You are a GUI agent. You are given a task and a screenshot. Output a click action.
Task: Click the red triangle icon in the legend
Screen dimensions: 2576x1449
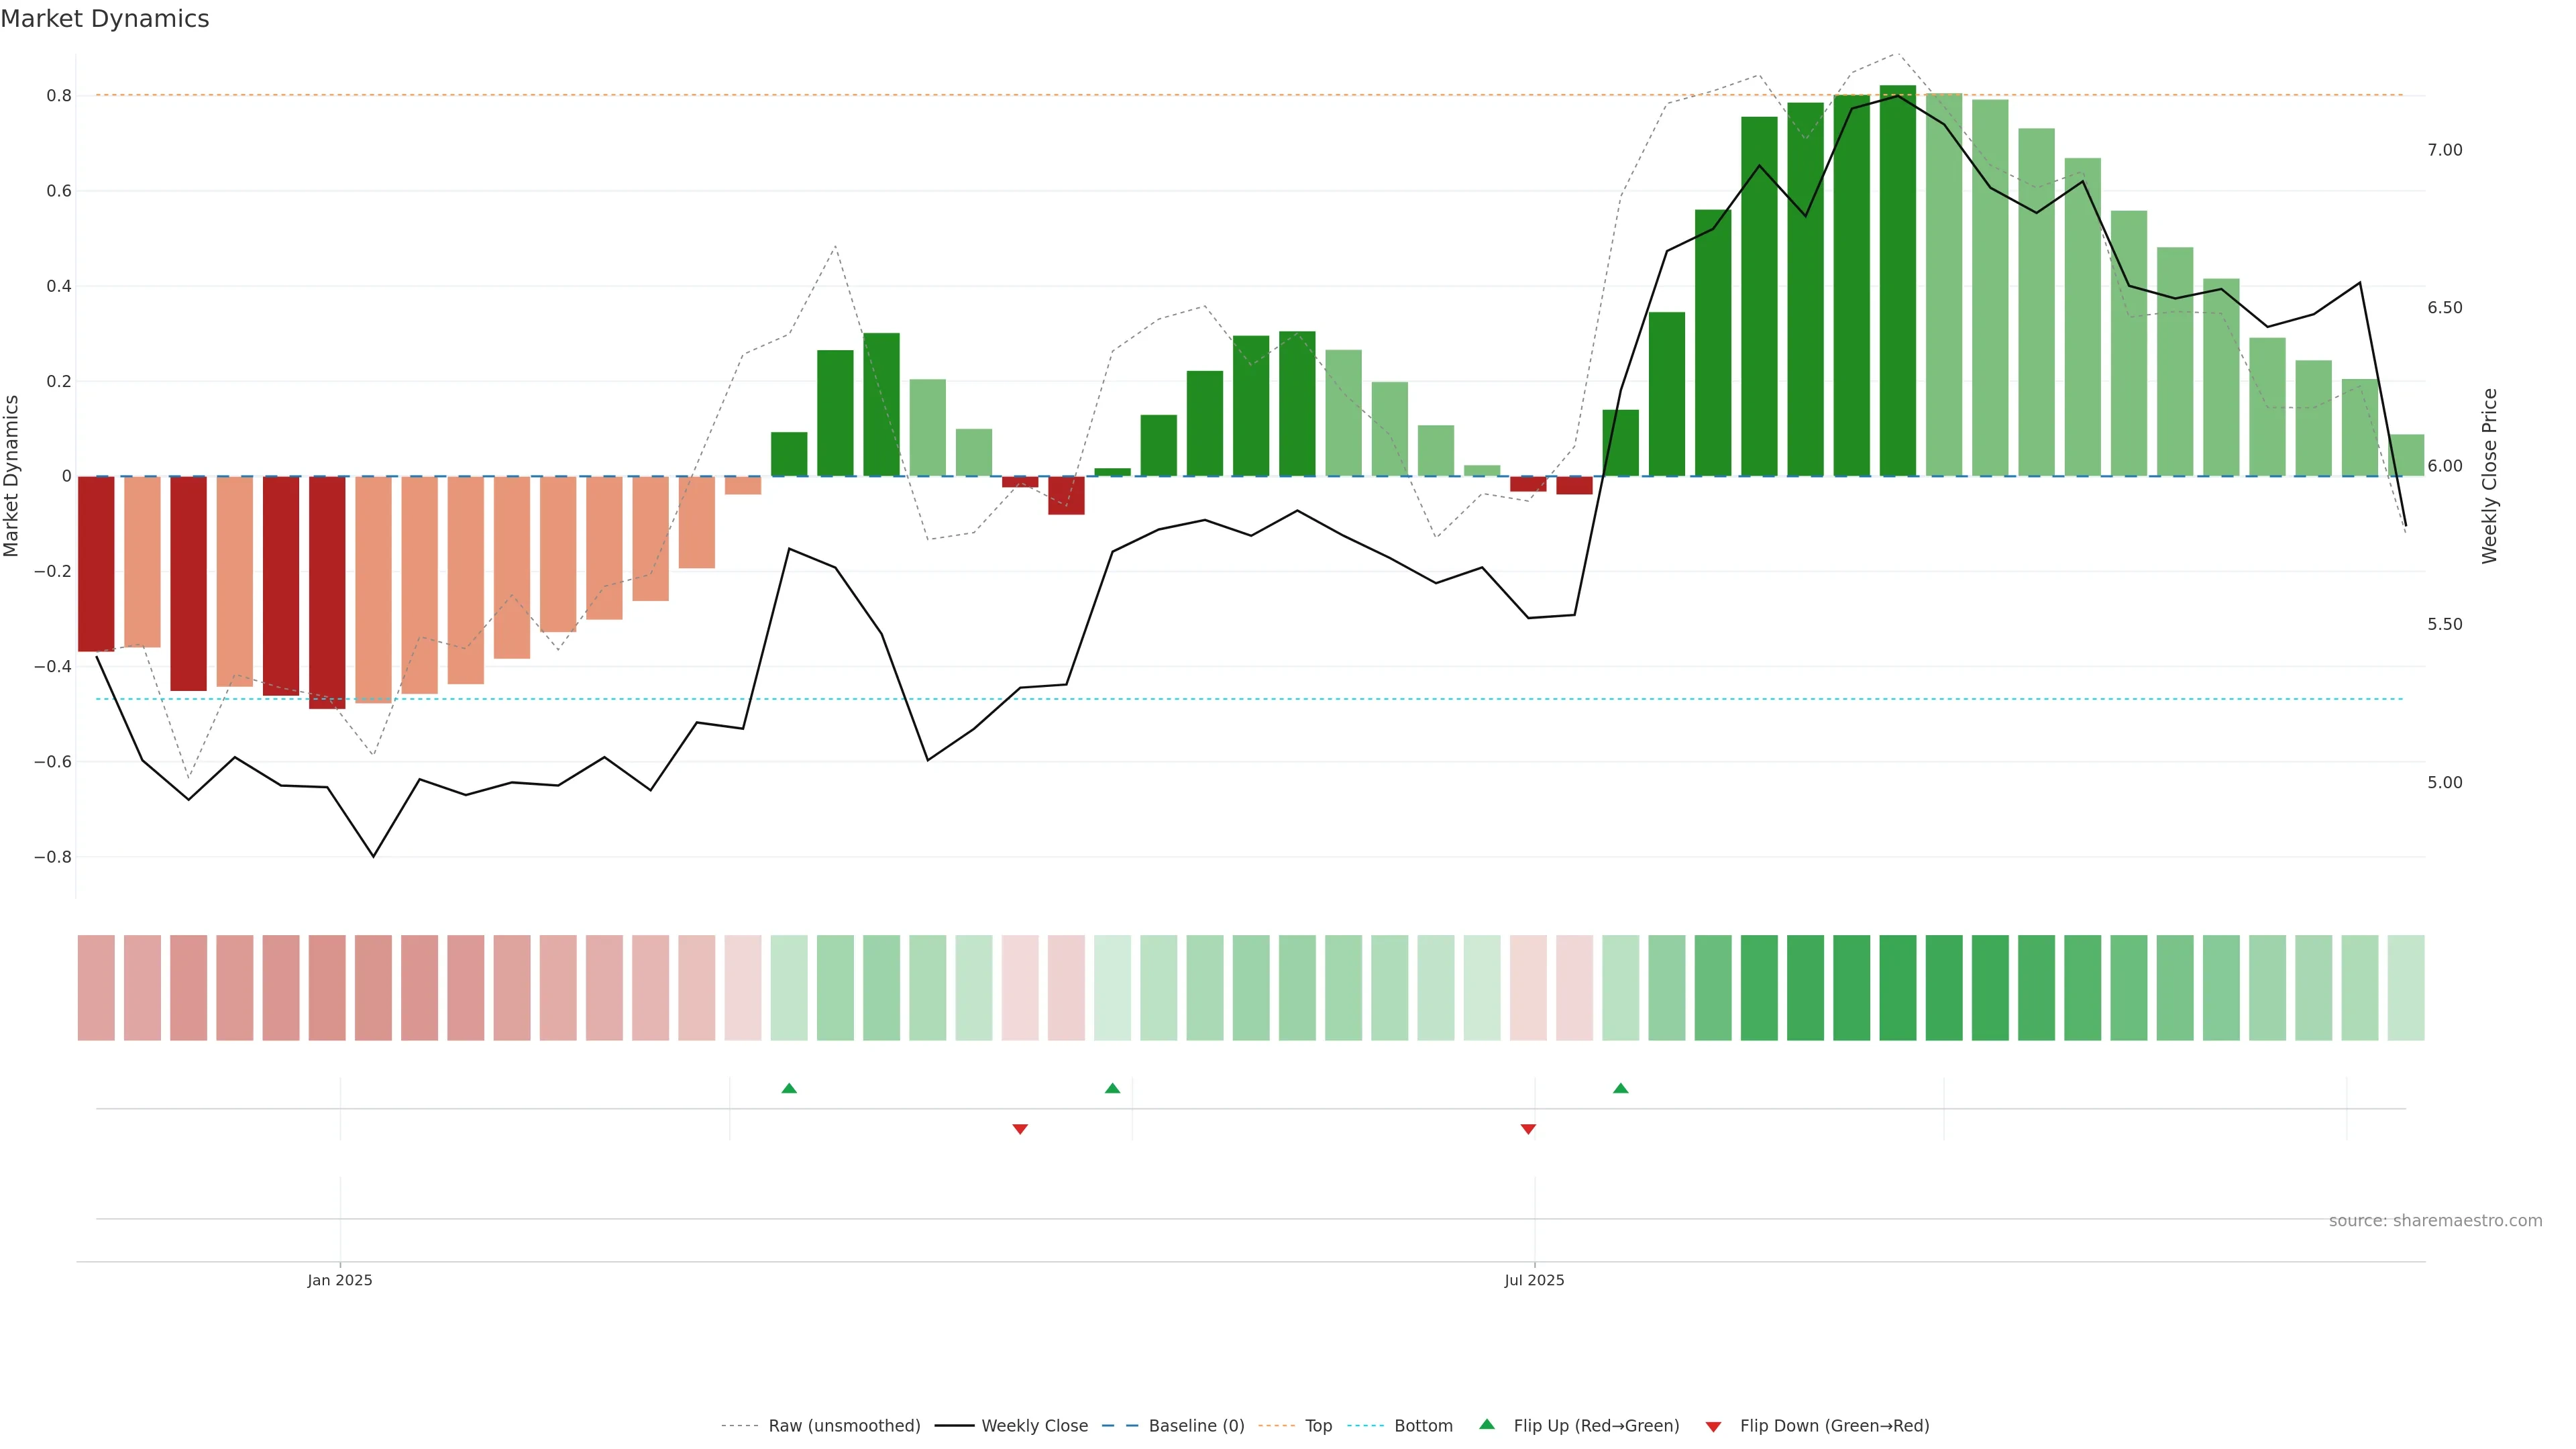point(1713,1427)
